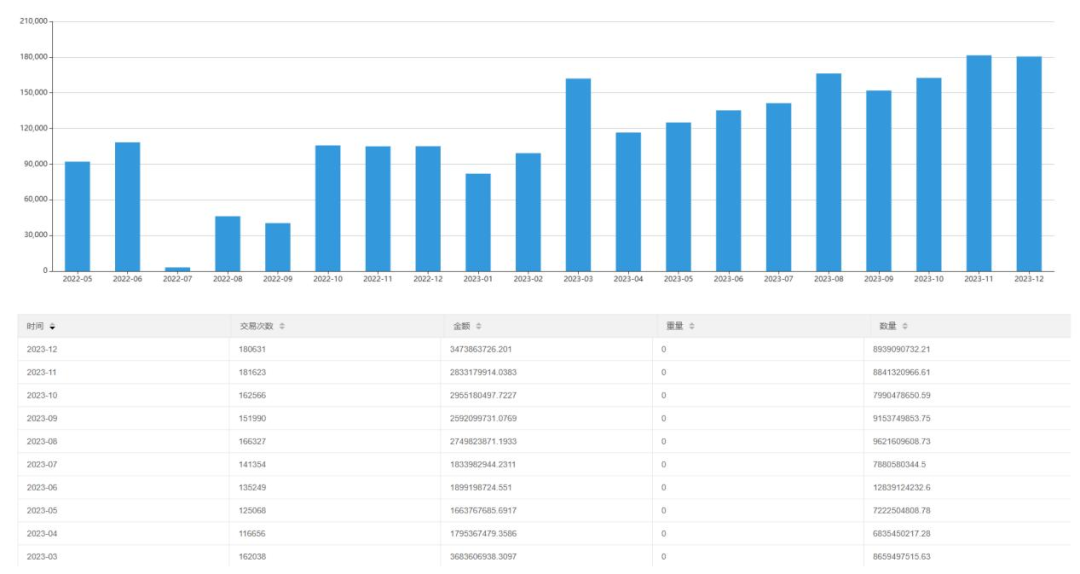Click quantity 12839124232.6
Viewport: 1080px width, 574px height.
coord(902,487)
